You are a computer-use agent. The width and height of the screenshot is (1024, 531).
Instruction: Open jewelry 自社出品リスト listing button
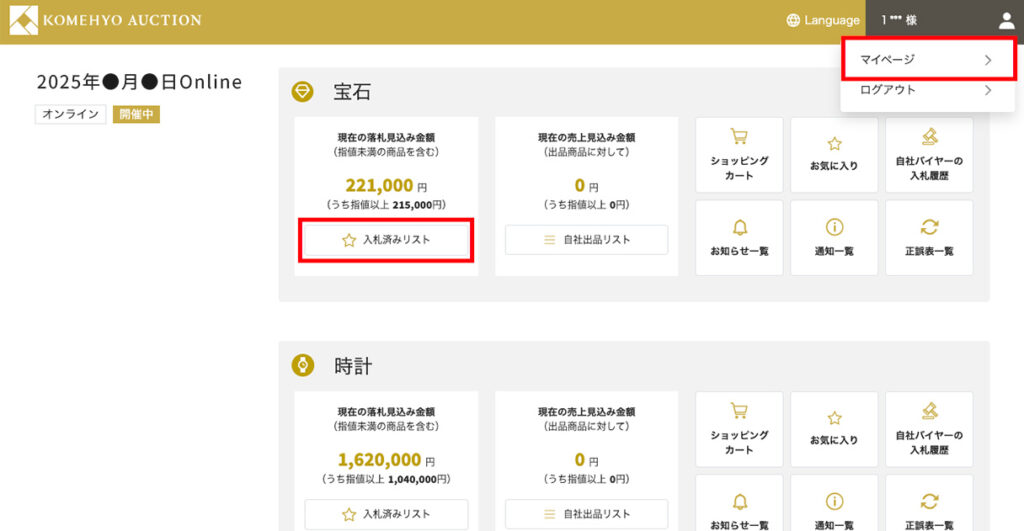[586, 240]
